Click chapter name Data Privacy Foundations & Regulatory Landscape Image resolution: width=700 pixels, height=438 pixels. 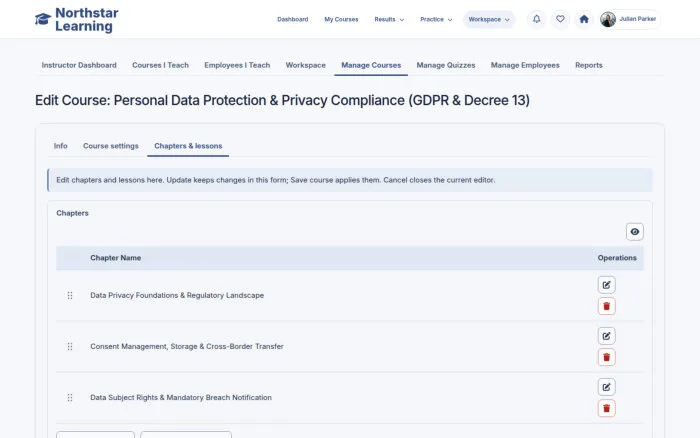[177, 296]
